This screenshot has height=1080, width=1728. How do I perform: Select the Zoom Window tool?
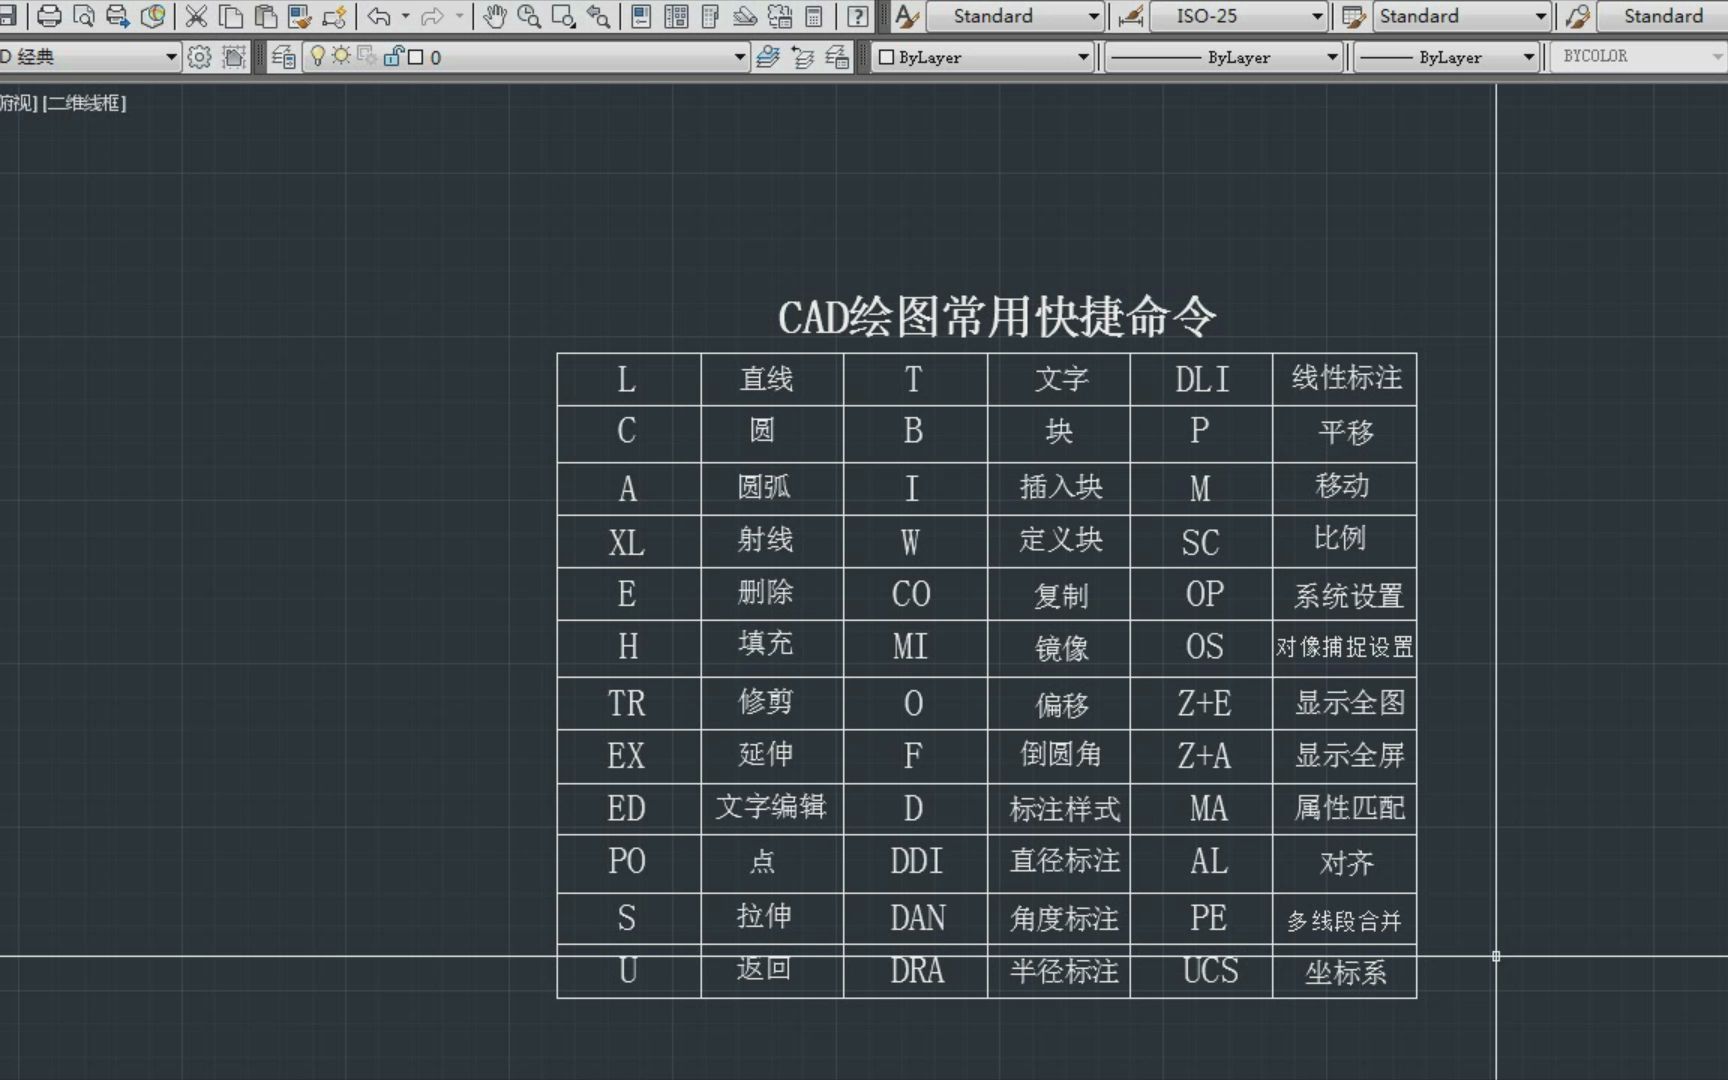point(563,16)
